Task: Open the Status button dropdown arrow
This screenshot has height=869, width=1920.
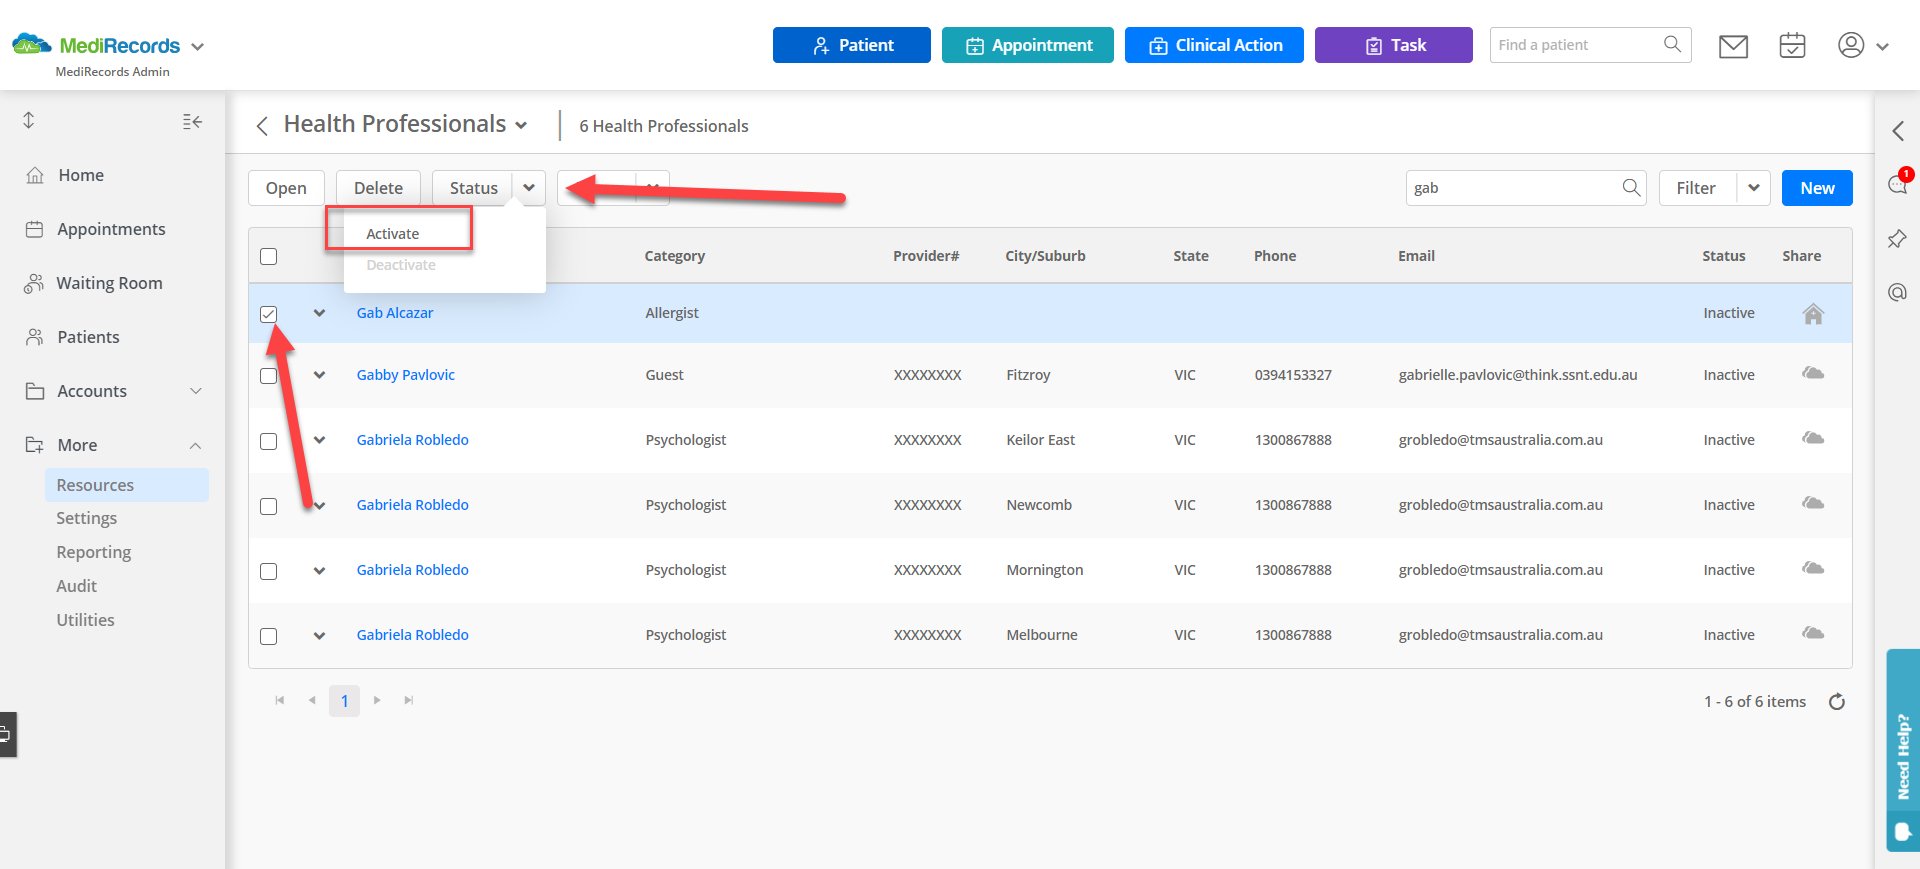Action: point(529,188)
